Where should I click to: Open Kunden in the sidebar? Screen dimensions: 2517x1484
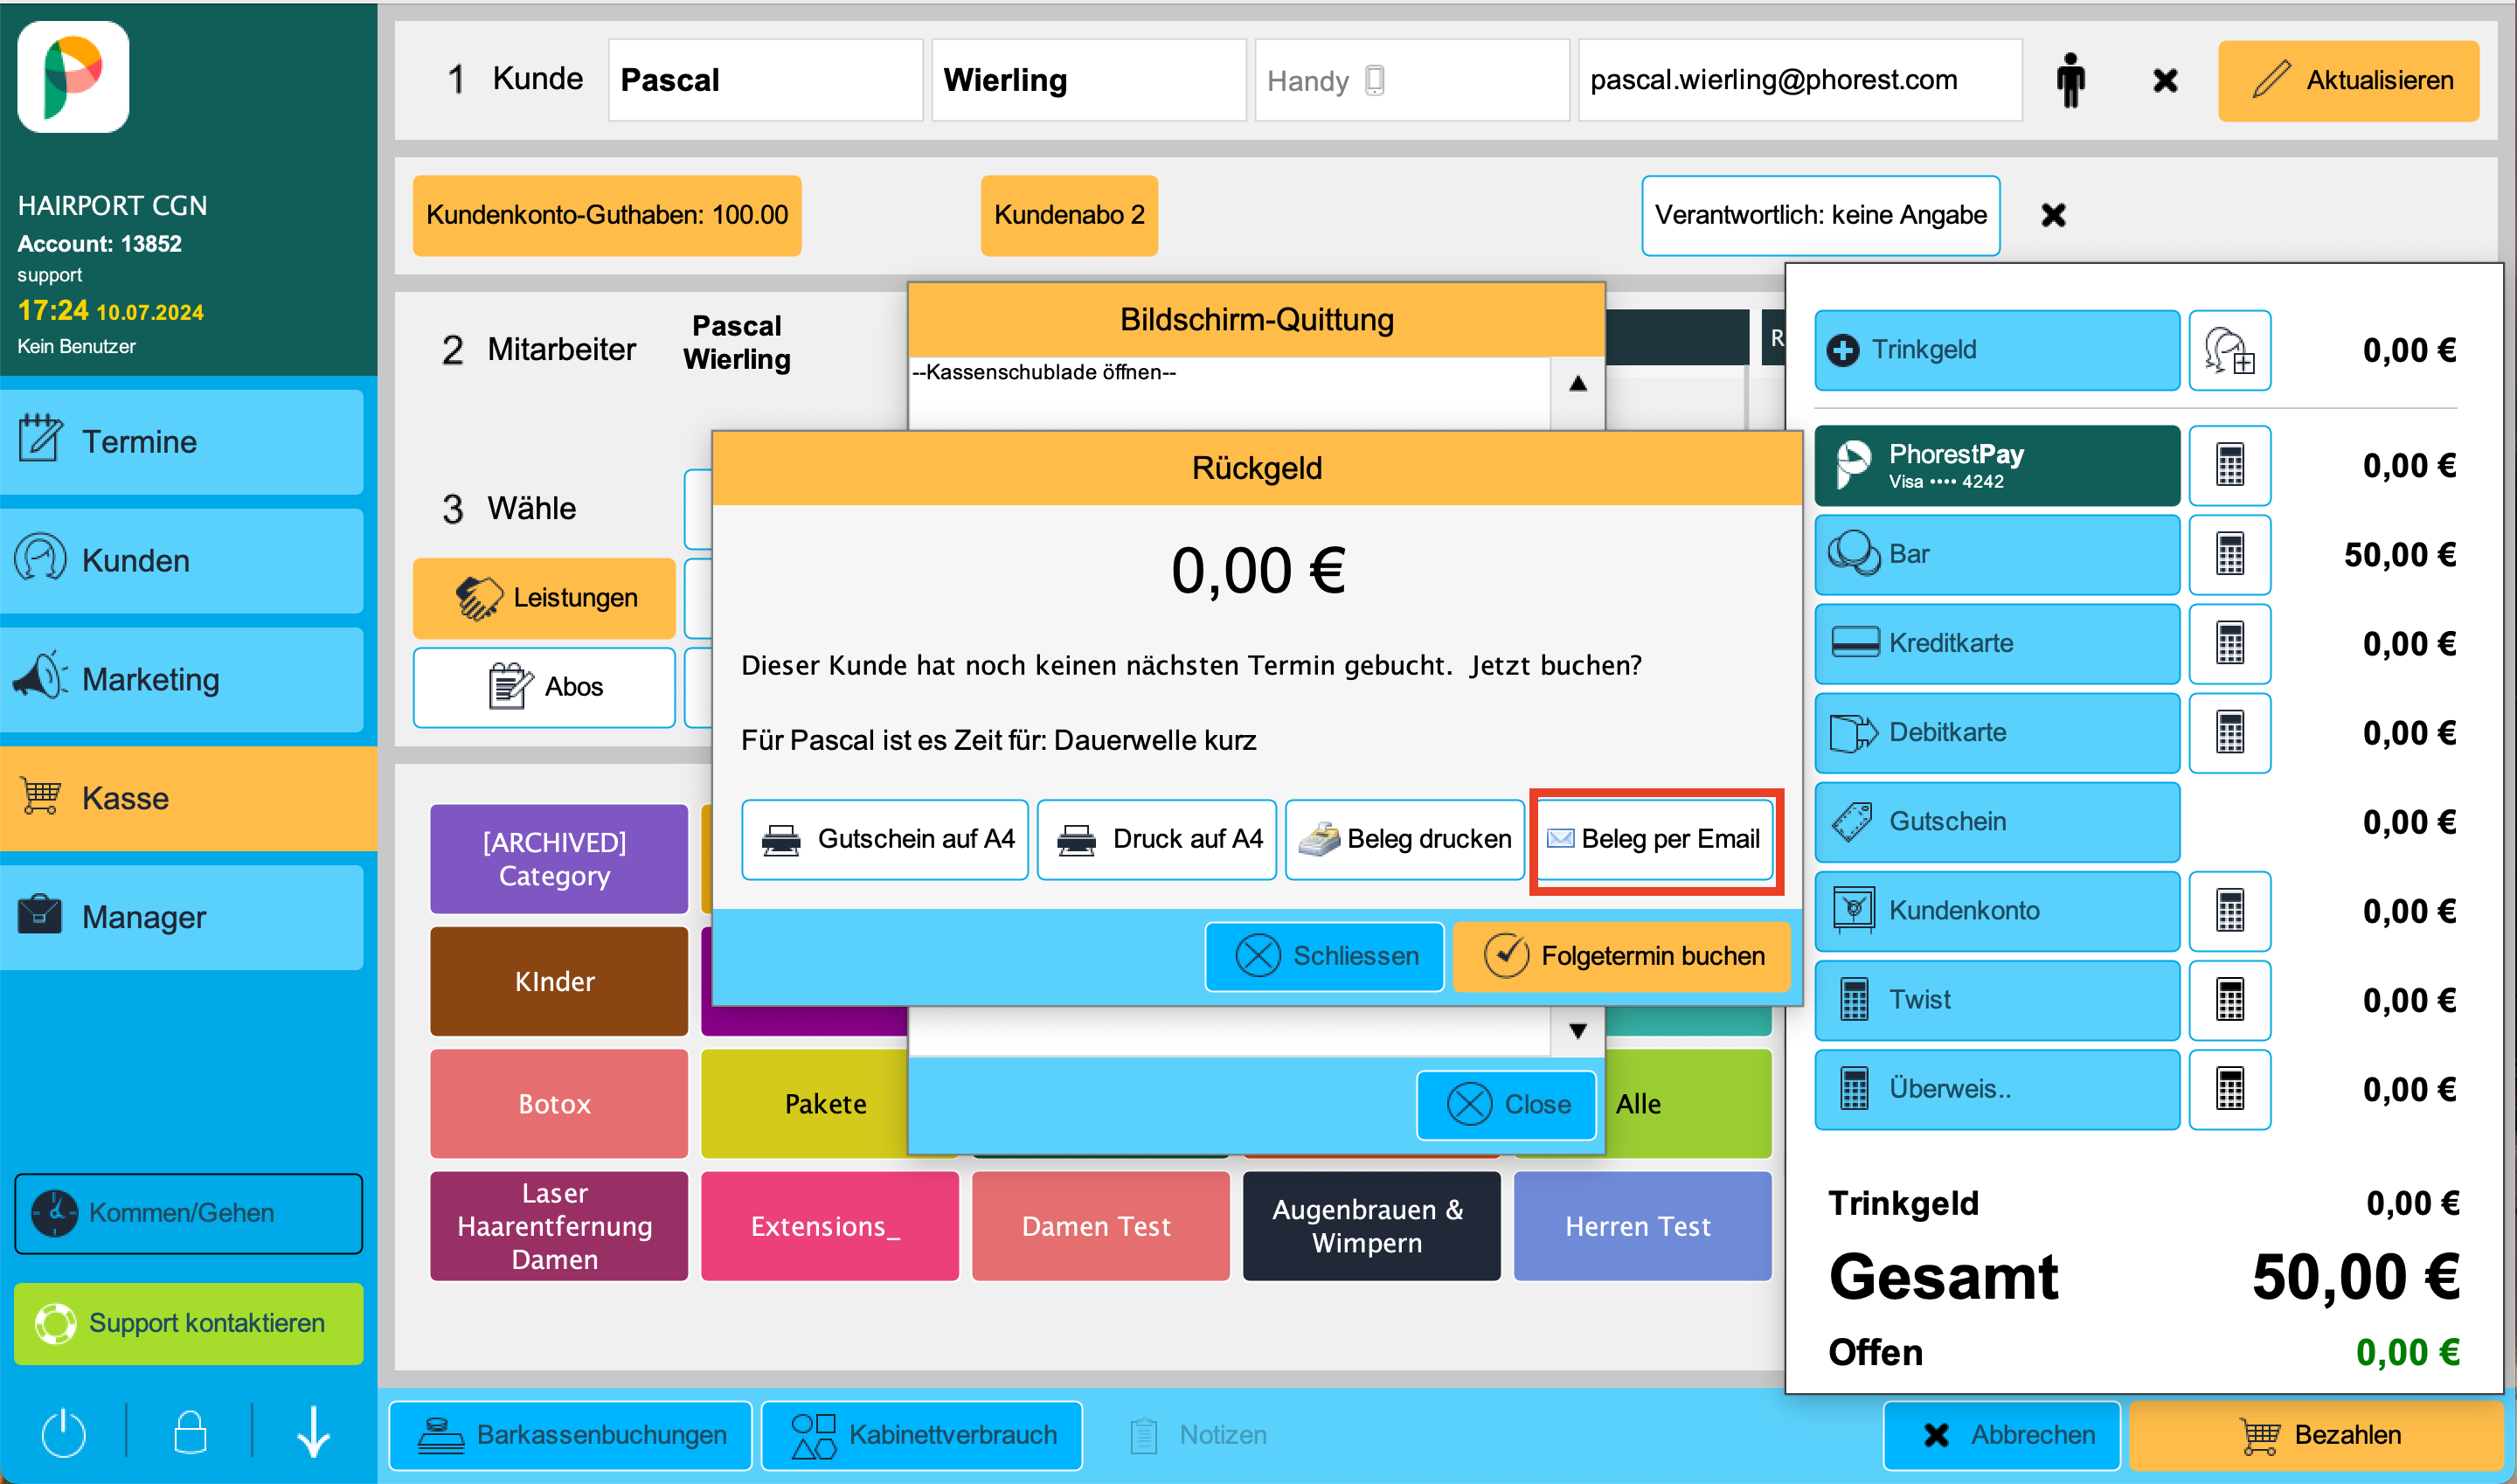click(182, 560)
